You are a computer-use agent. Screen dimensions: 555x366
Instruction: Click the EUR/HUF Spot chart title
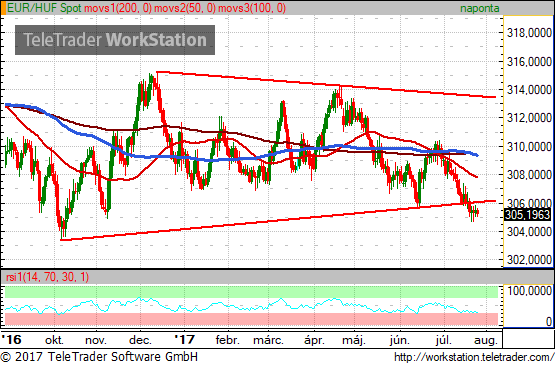click(44, 8)
